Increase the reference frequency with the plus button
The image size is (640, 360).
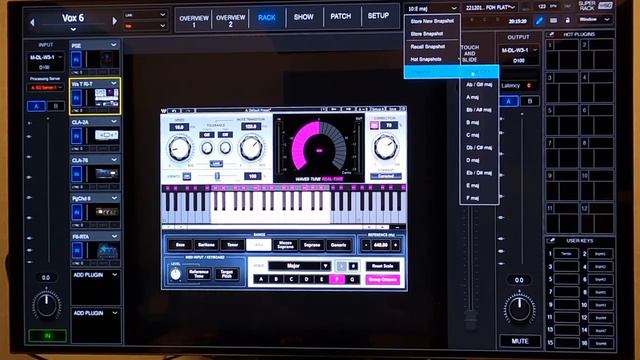coord(395,245)
